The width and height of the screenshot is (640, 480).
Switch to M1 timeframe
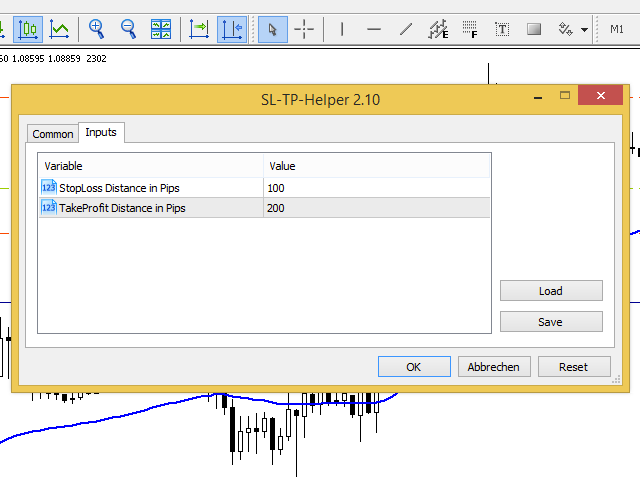click(x=617, y=29)
